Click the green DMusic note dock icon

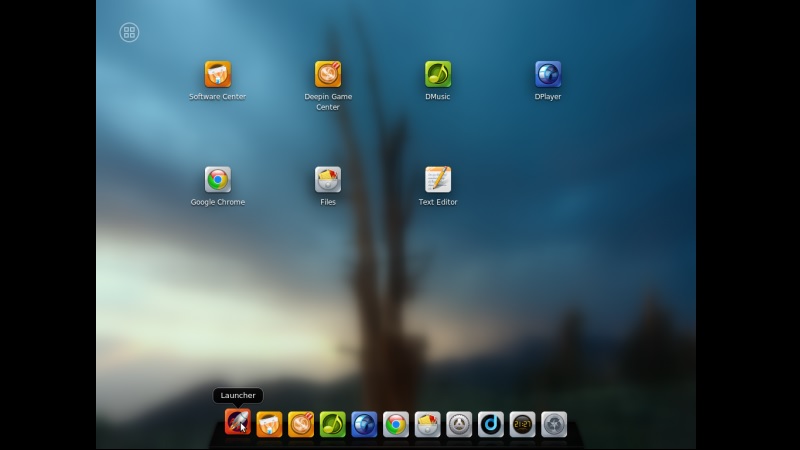(332, 424)
